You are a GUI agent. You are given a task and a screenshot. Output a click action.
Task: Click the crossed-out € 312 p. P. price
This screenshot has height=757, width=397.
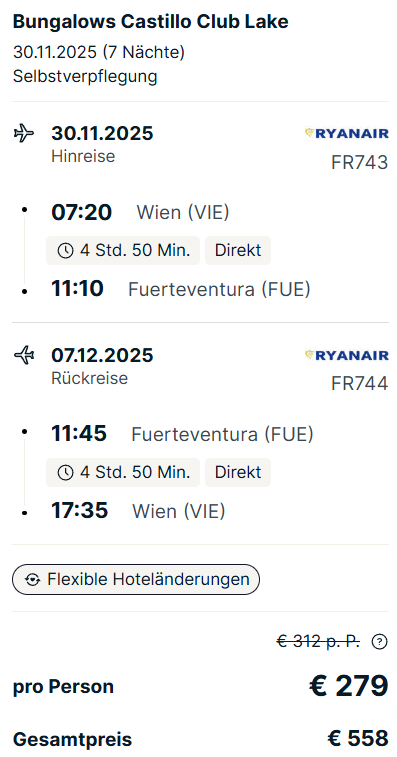pyautogui.click(x=318, y=642)
